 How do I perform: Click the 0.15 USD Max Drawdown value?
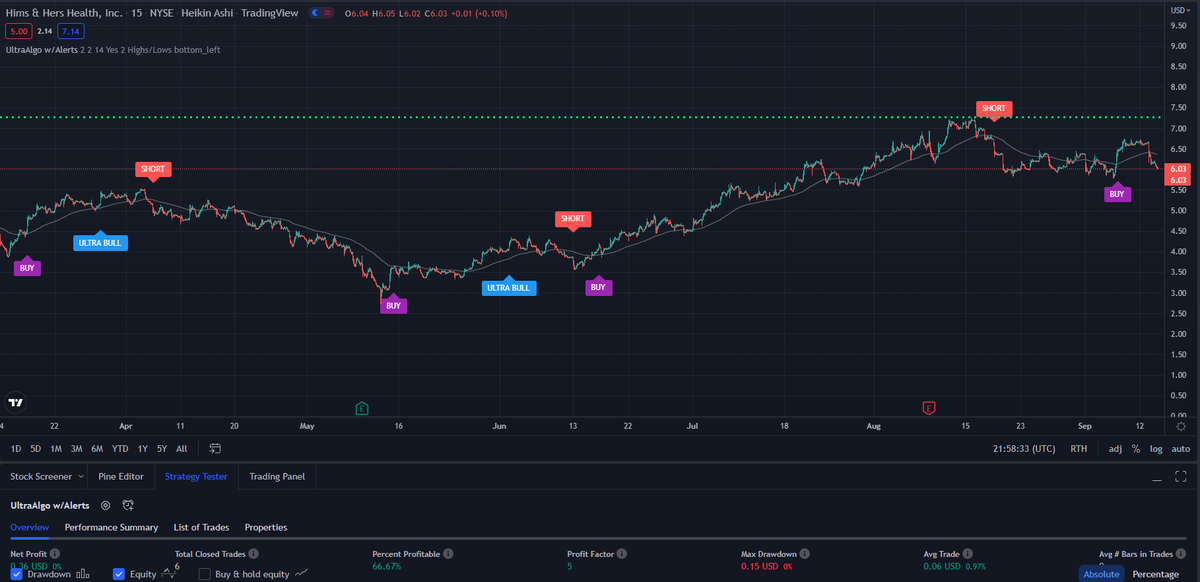coord(761,566)
